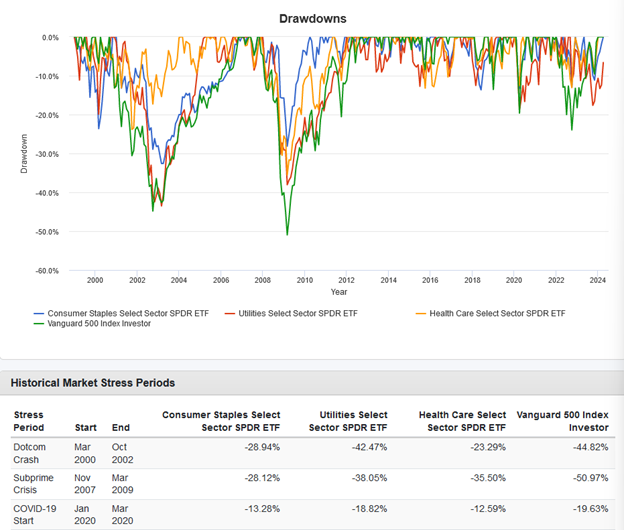Click the -13.28% cell

262,509
